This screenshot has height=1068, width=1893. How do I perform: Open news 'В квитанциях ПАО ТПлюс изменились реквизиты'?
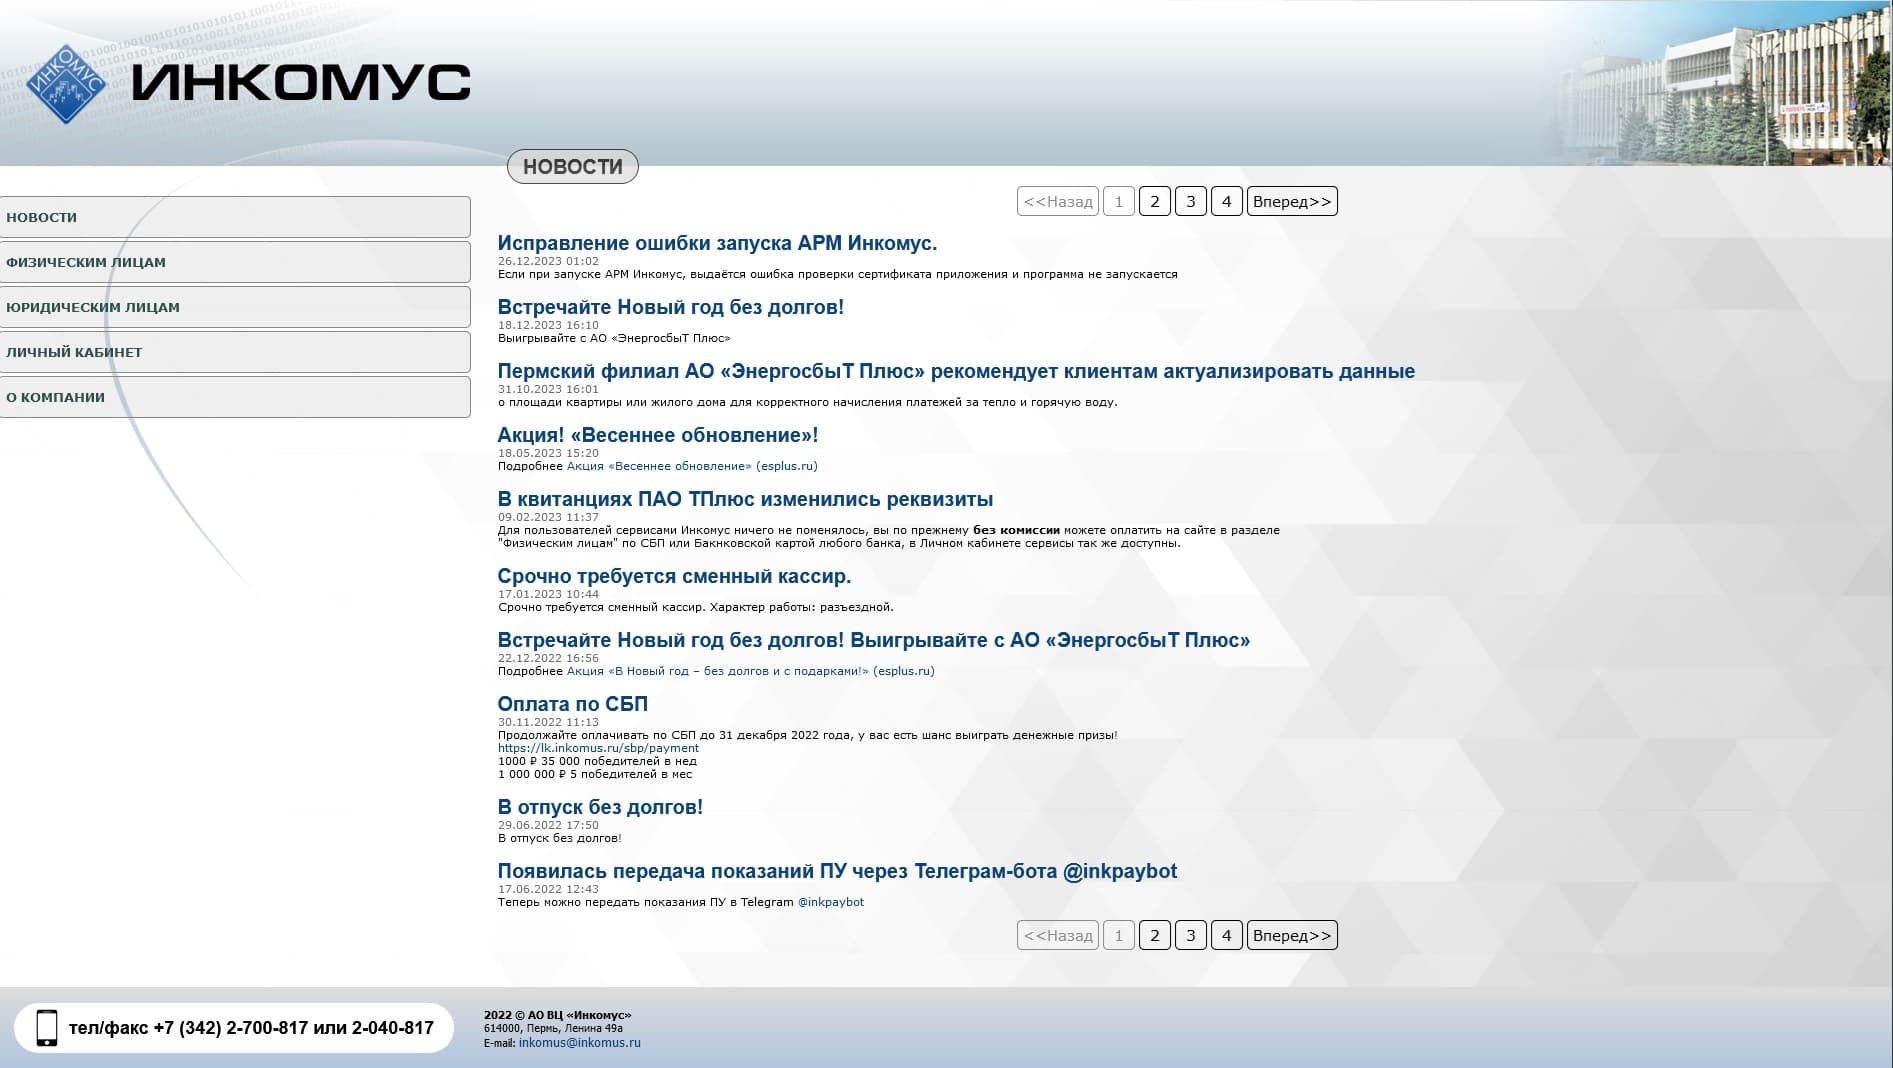pyautogui.click(x=745, y=499)
